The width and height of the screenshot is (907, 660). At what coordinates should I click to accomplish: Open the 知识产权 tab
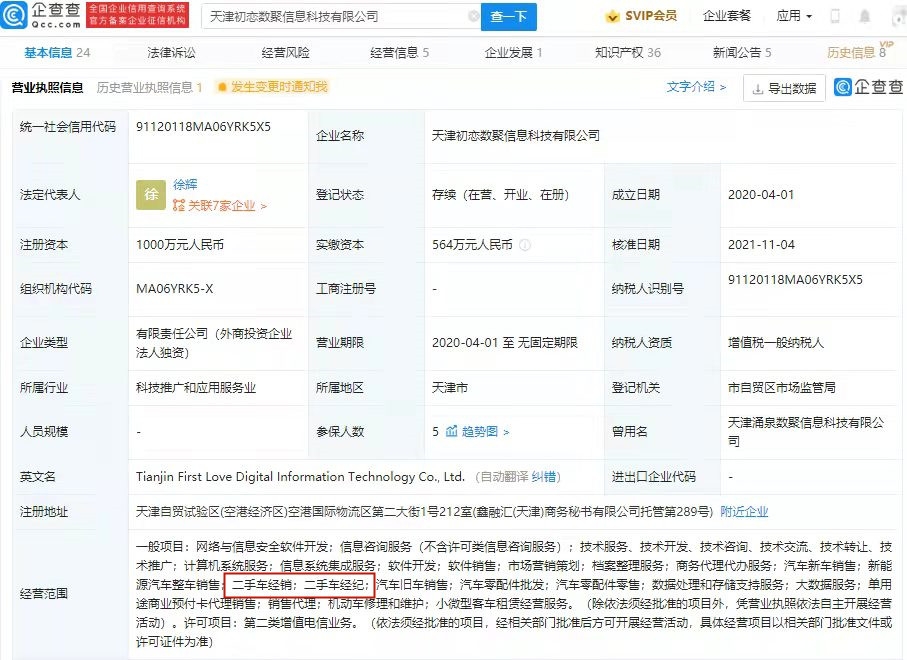[628, 53]
